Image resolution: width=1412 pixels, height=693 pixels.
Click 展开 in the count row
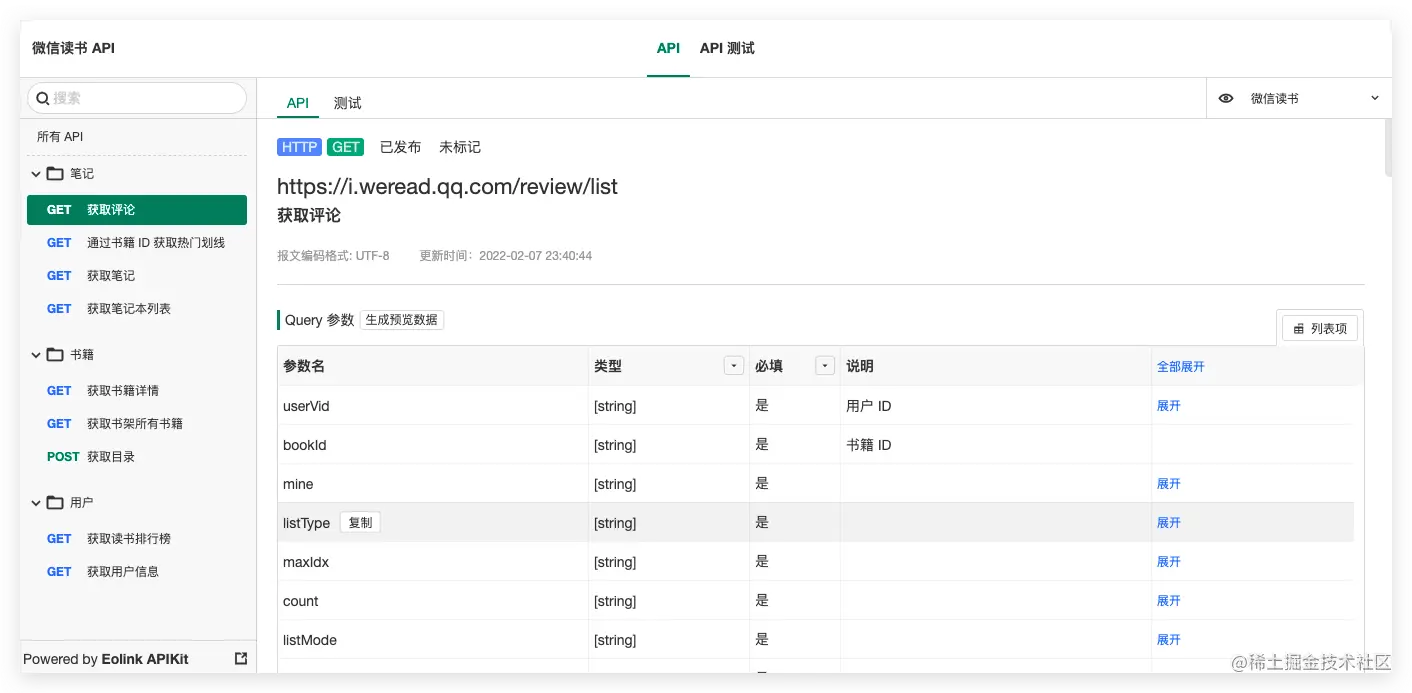(1169, 601)
